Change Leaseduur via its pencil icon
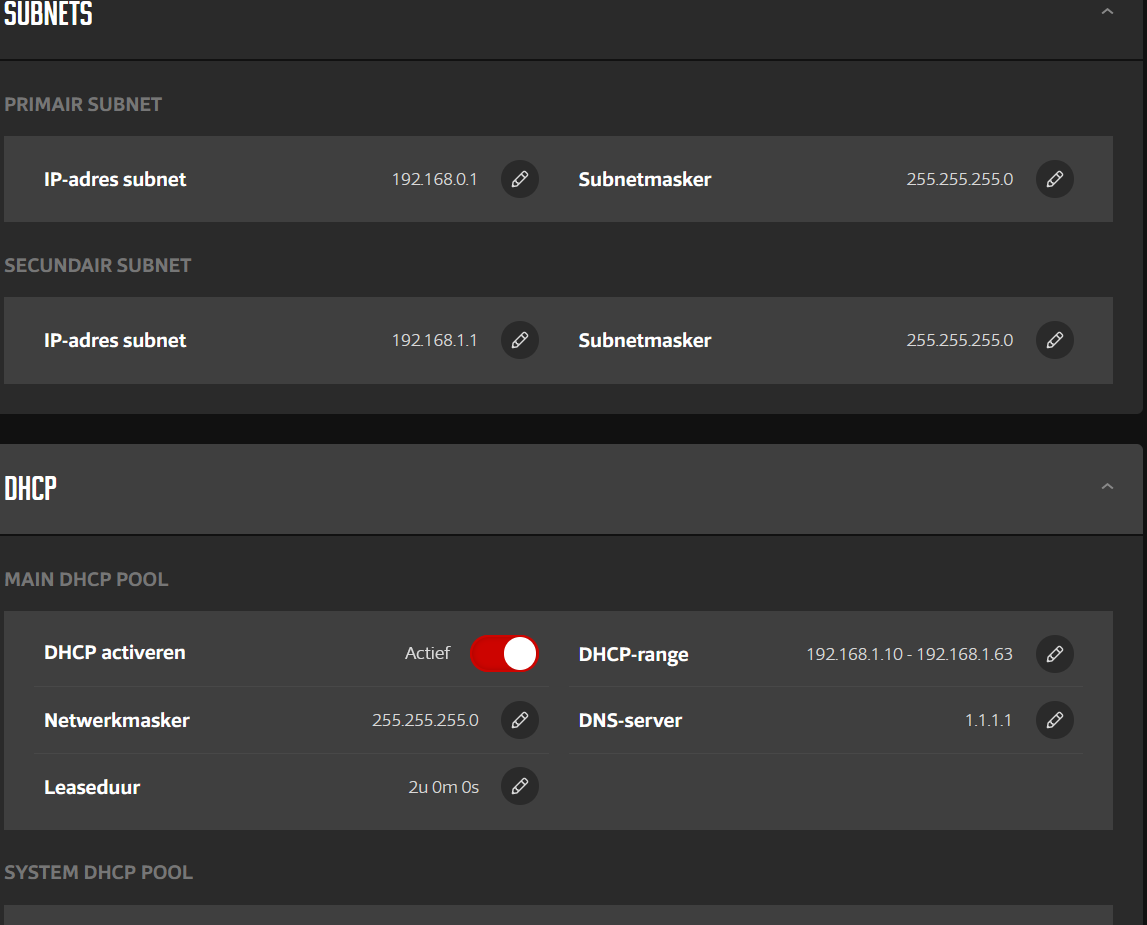 (519, 787)
